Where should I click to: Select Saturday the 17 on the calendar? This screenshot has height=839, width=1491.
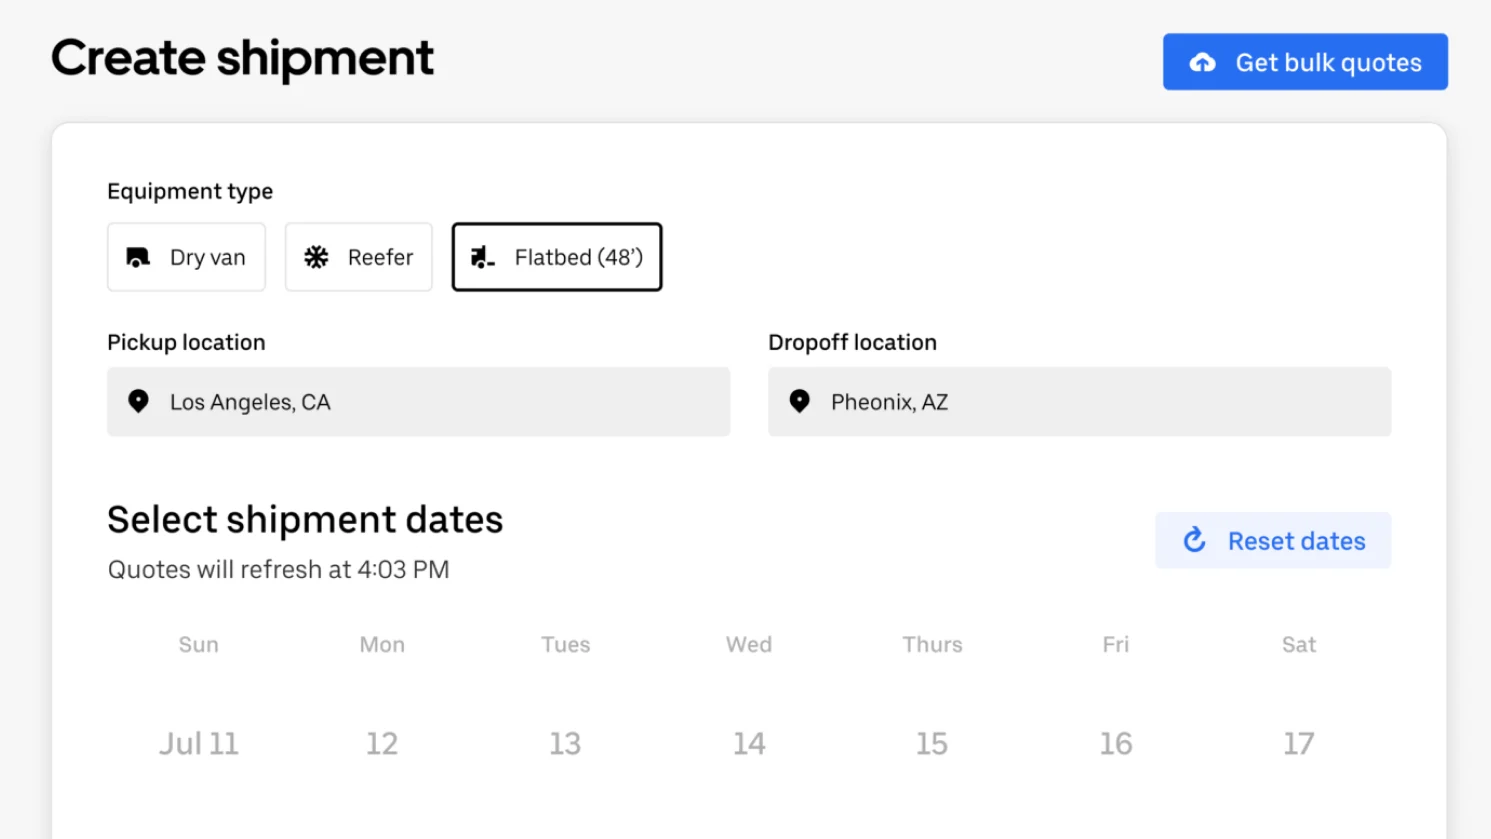(1298, 743)
